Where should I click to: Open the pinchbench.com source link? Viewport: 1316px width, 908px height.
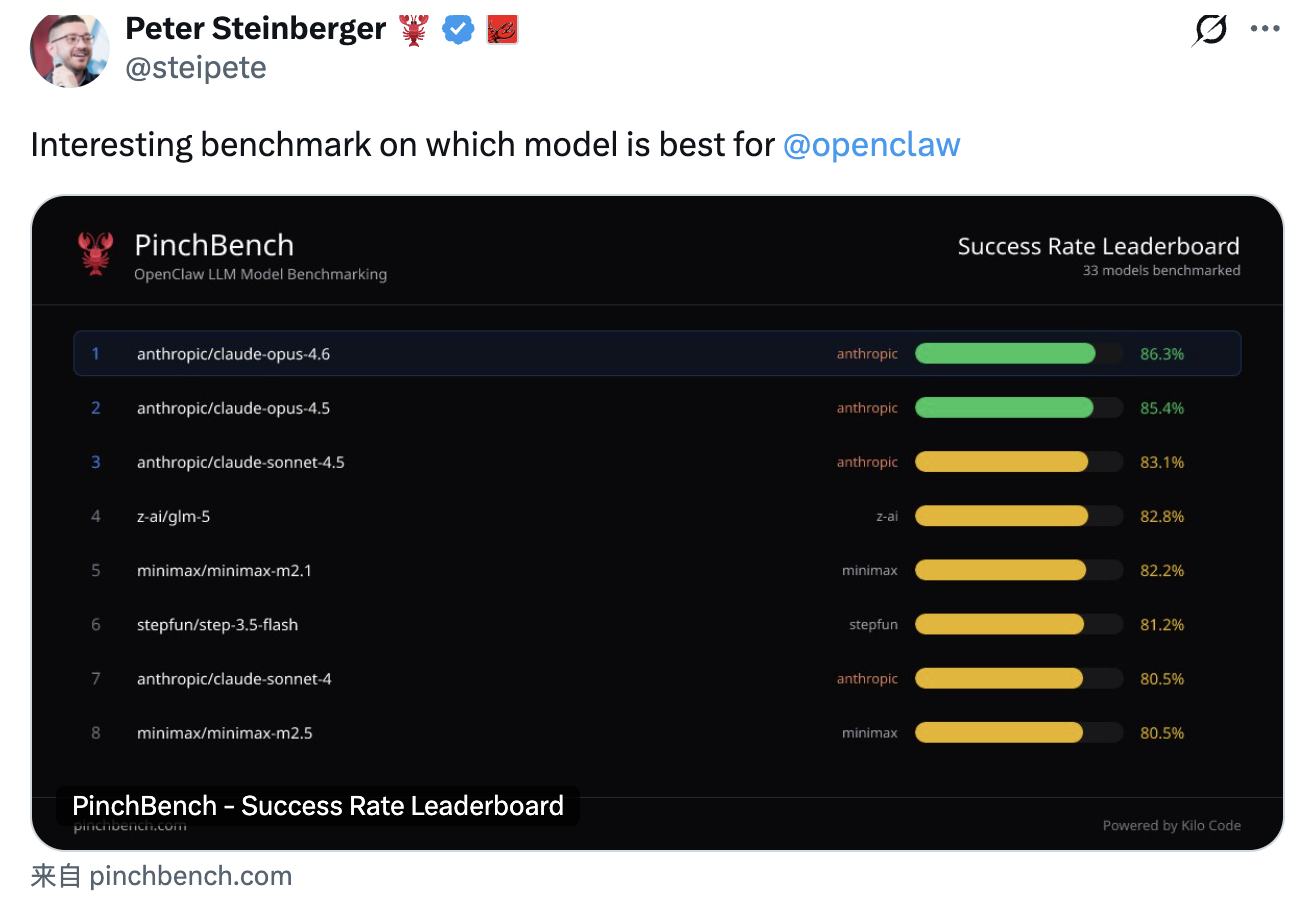(190, 877)
